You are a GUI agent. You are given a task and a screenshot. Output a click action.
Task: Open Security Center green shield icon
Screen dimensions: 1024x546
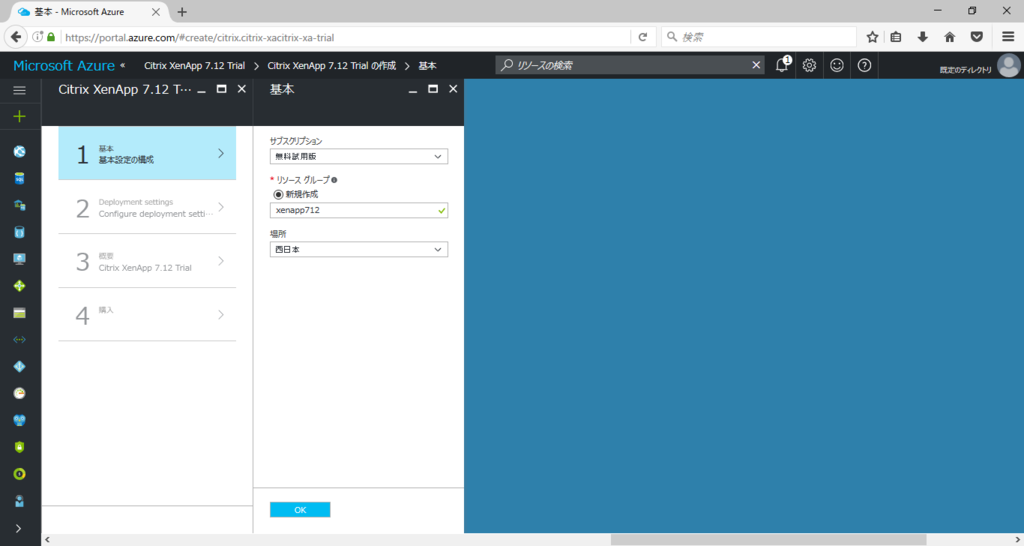[20, 447]
